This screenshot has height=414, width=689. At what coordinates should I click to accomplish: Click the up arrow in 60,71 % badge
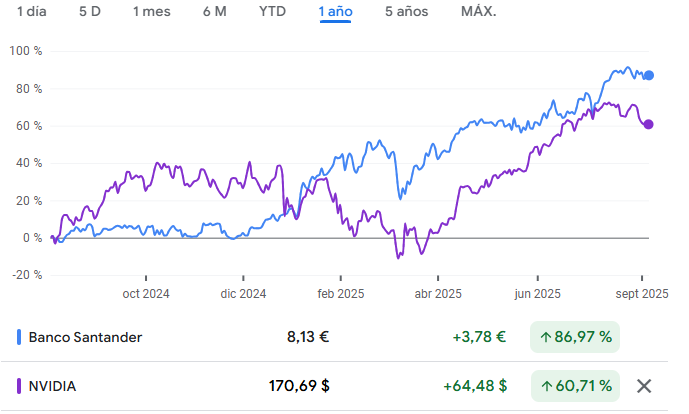coord(545,386)
